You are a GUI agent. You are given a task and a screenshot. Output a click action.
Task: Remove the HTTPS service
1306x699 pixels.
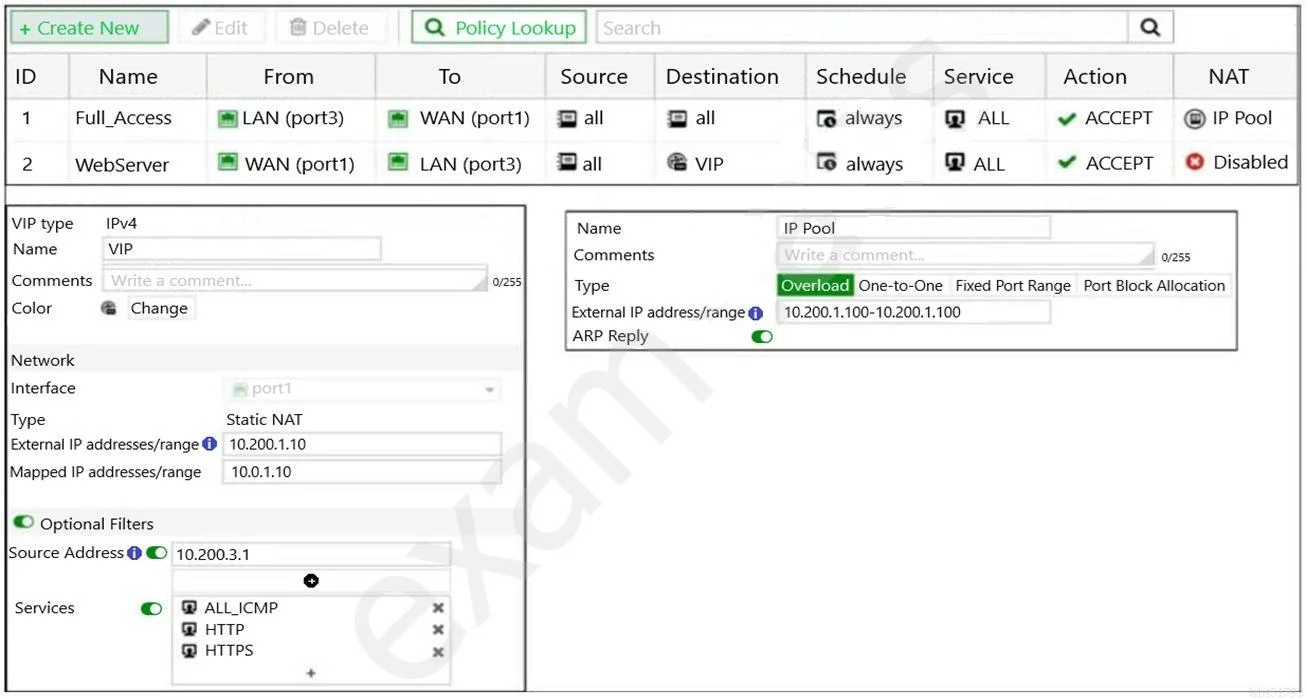coord(438,652)
